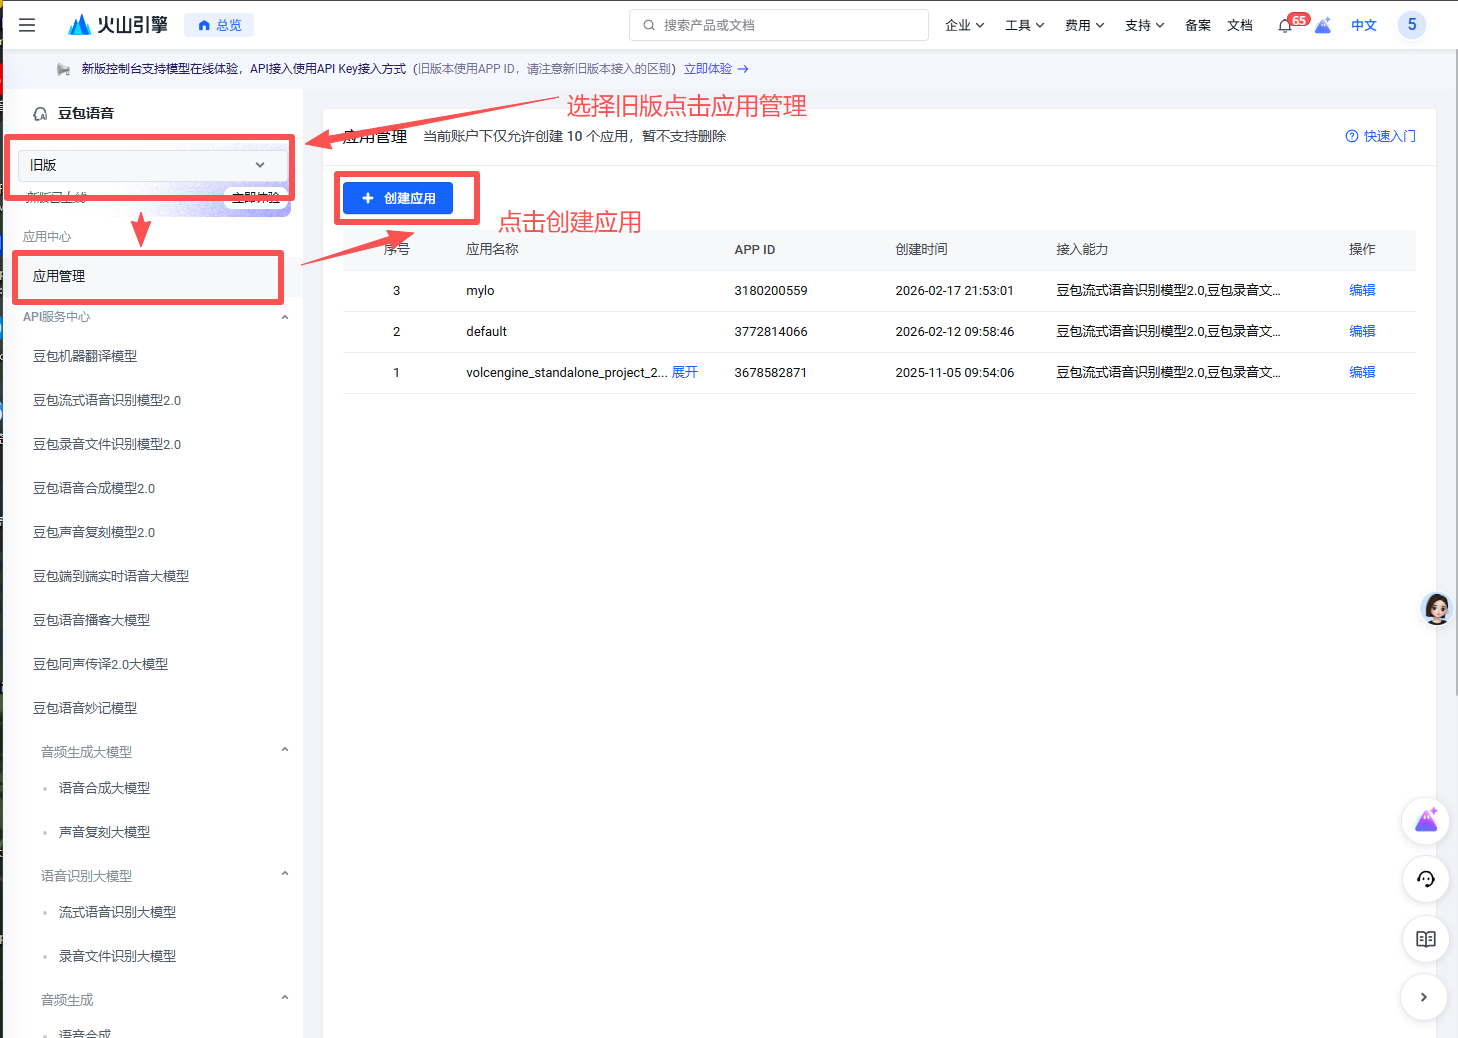Open 豆包同声传译2.0大模型

101,664
